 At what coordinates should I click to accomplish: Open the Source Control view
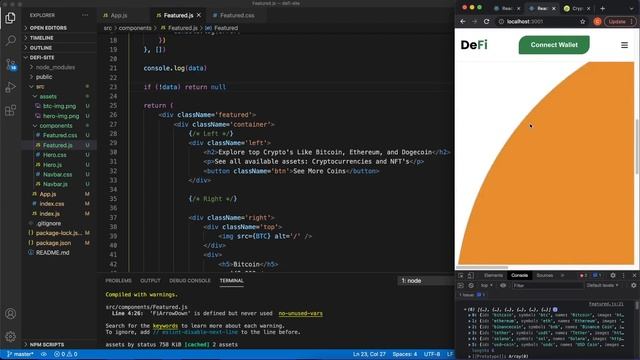[x=11, y=64]
